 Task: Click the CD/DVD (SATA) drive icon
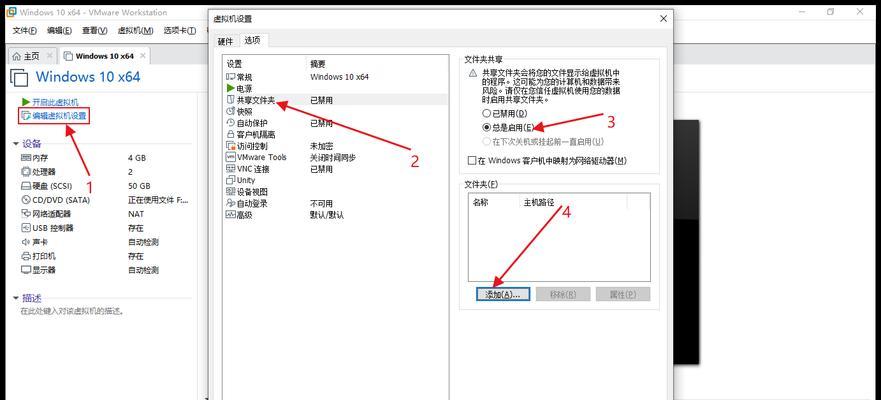tap(26, 200)
